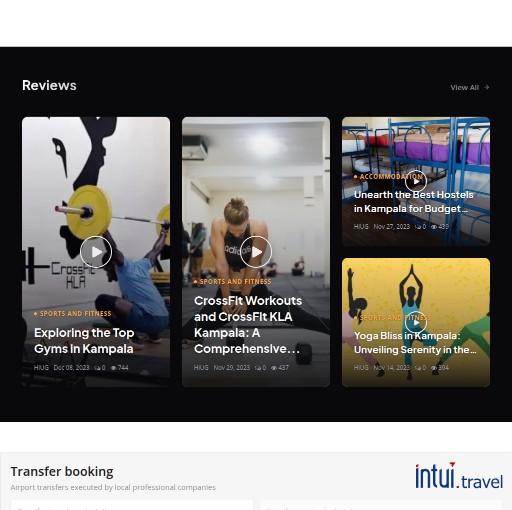The height and width of the screenshot is (510, 512).
Task: Play the Yoga Bliss in Kampala video
Action: (416, 322)
